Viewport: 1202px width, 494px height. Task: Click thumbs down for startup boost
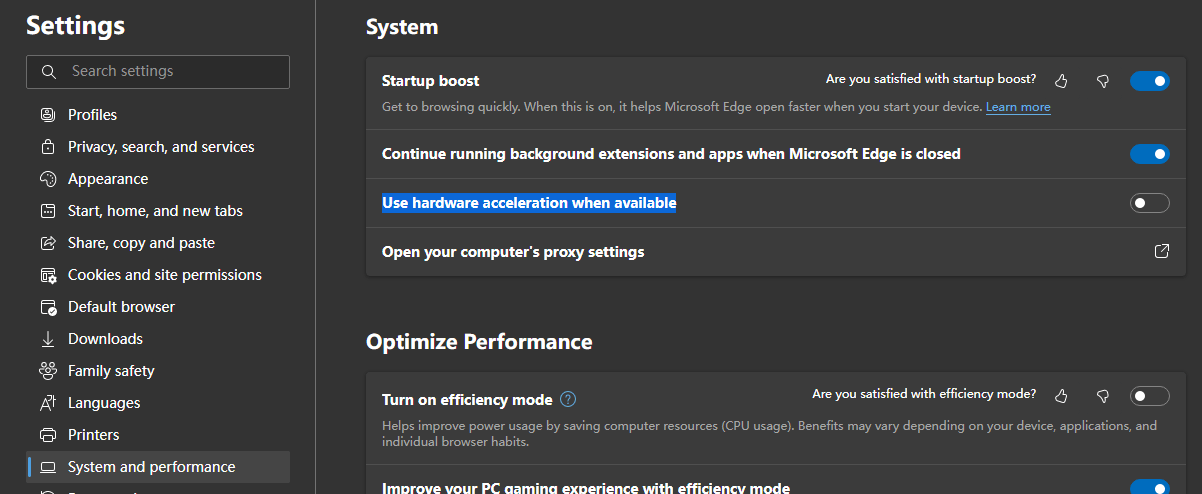tap(1103, 81)
